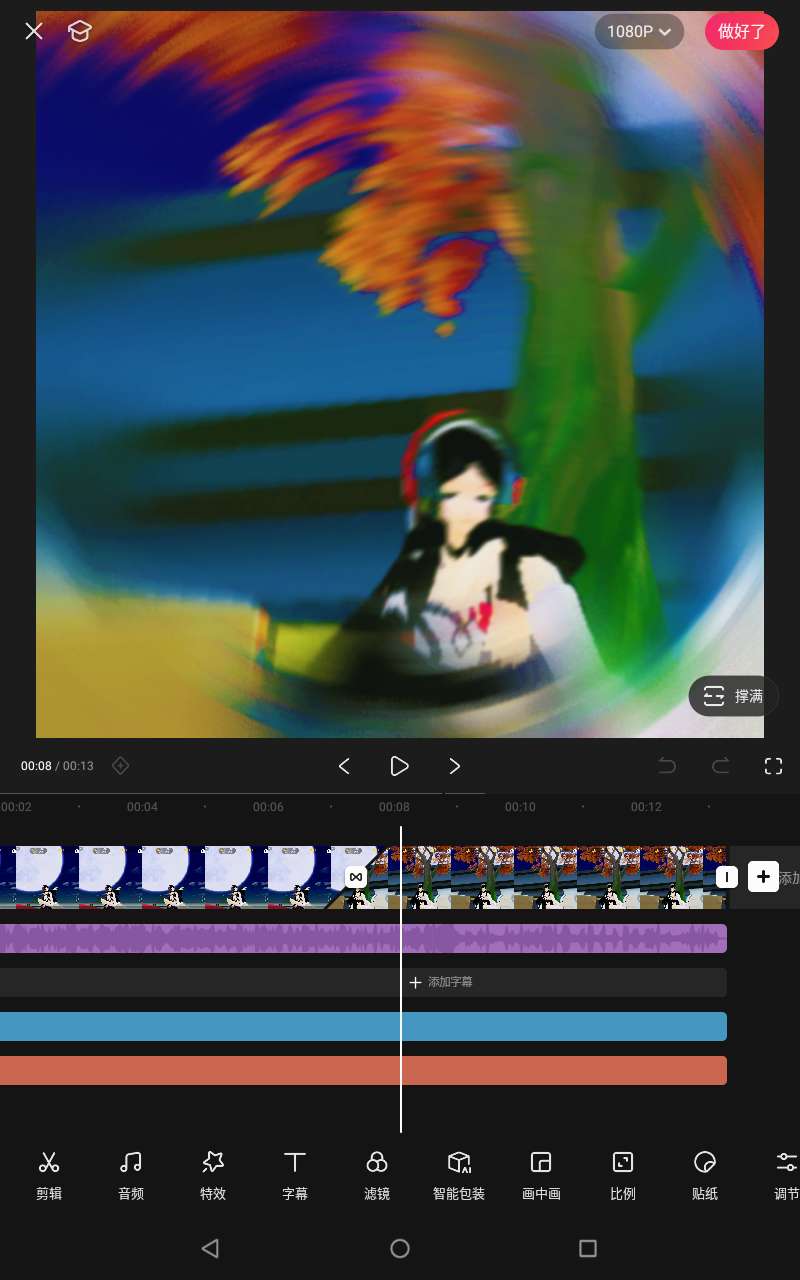Tap the 撑满 fill-screen button
800x1280 pixels.
[733, 696]
